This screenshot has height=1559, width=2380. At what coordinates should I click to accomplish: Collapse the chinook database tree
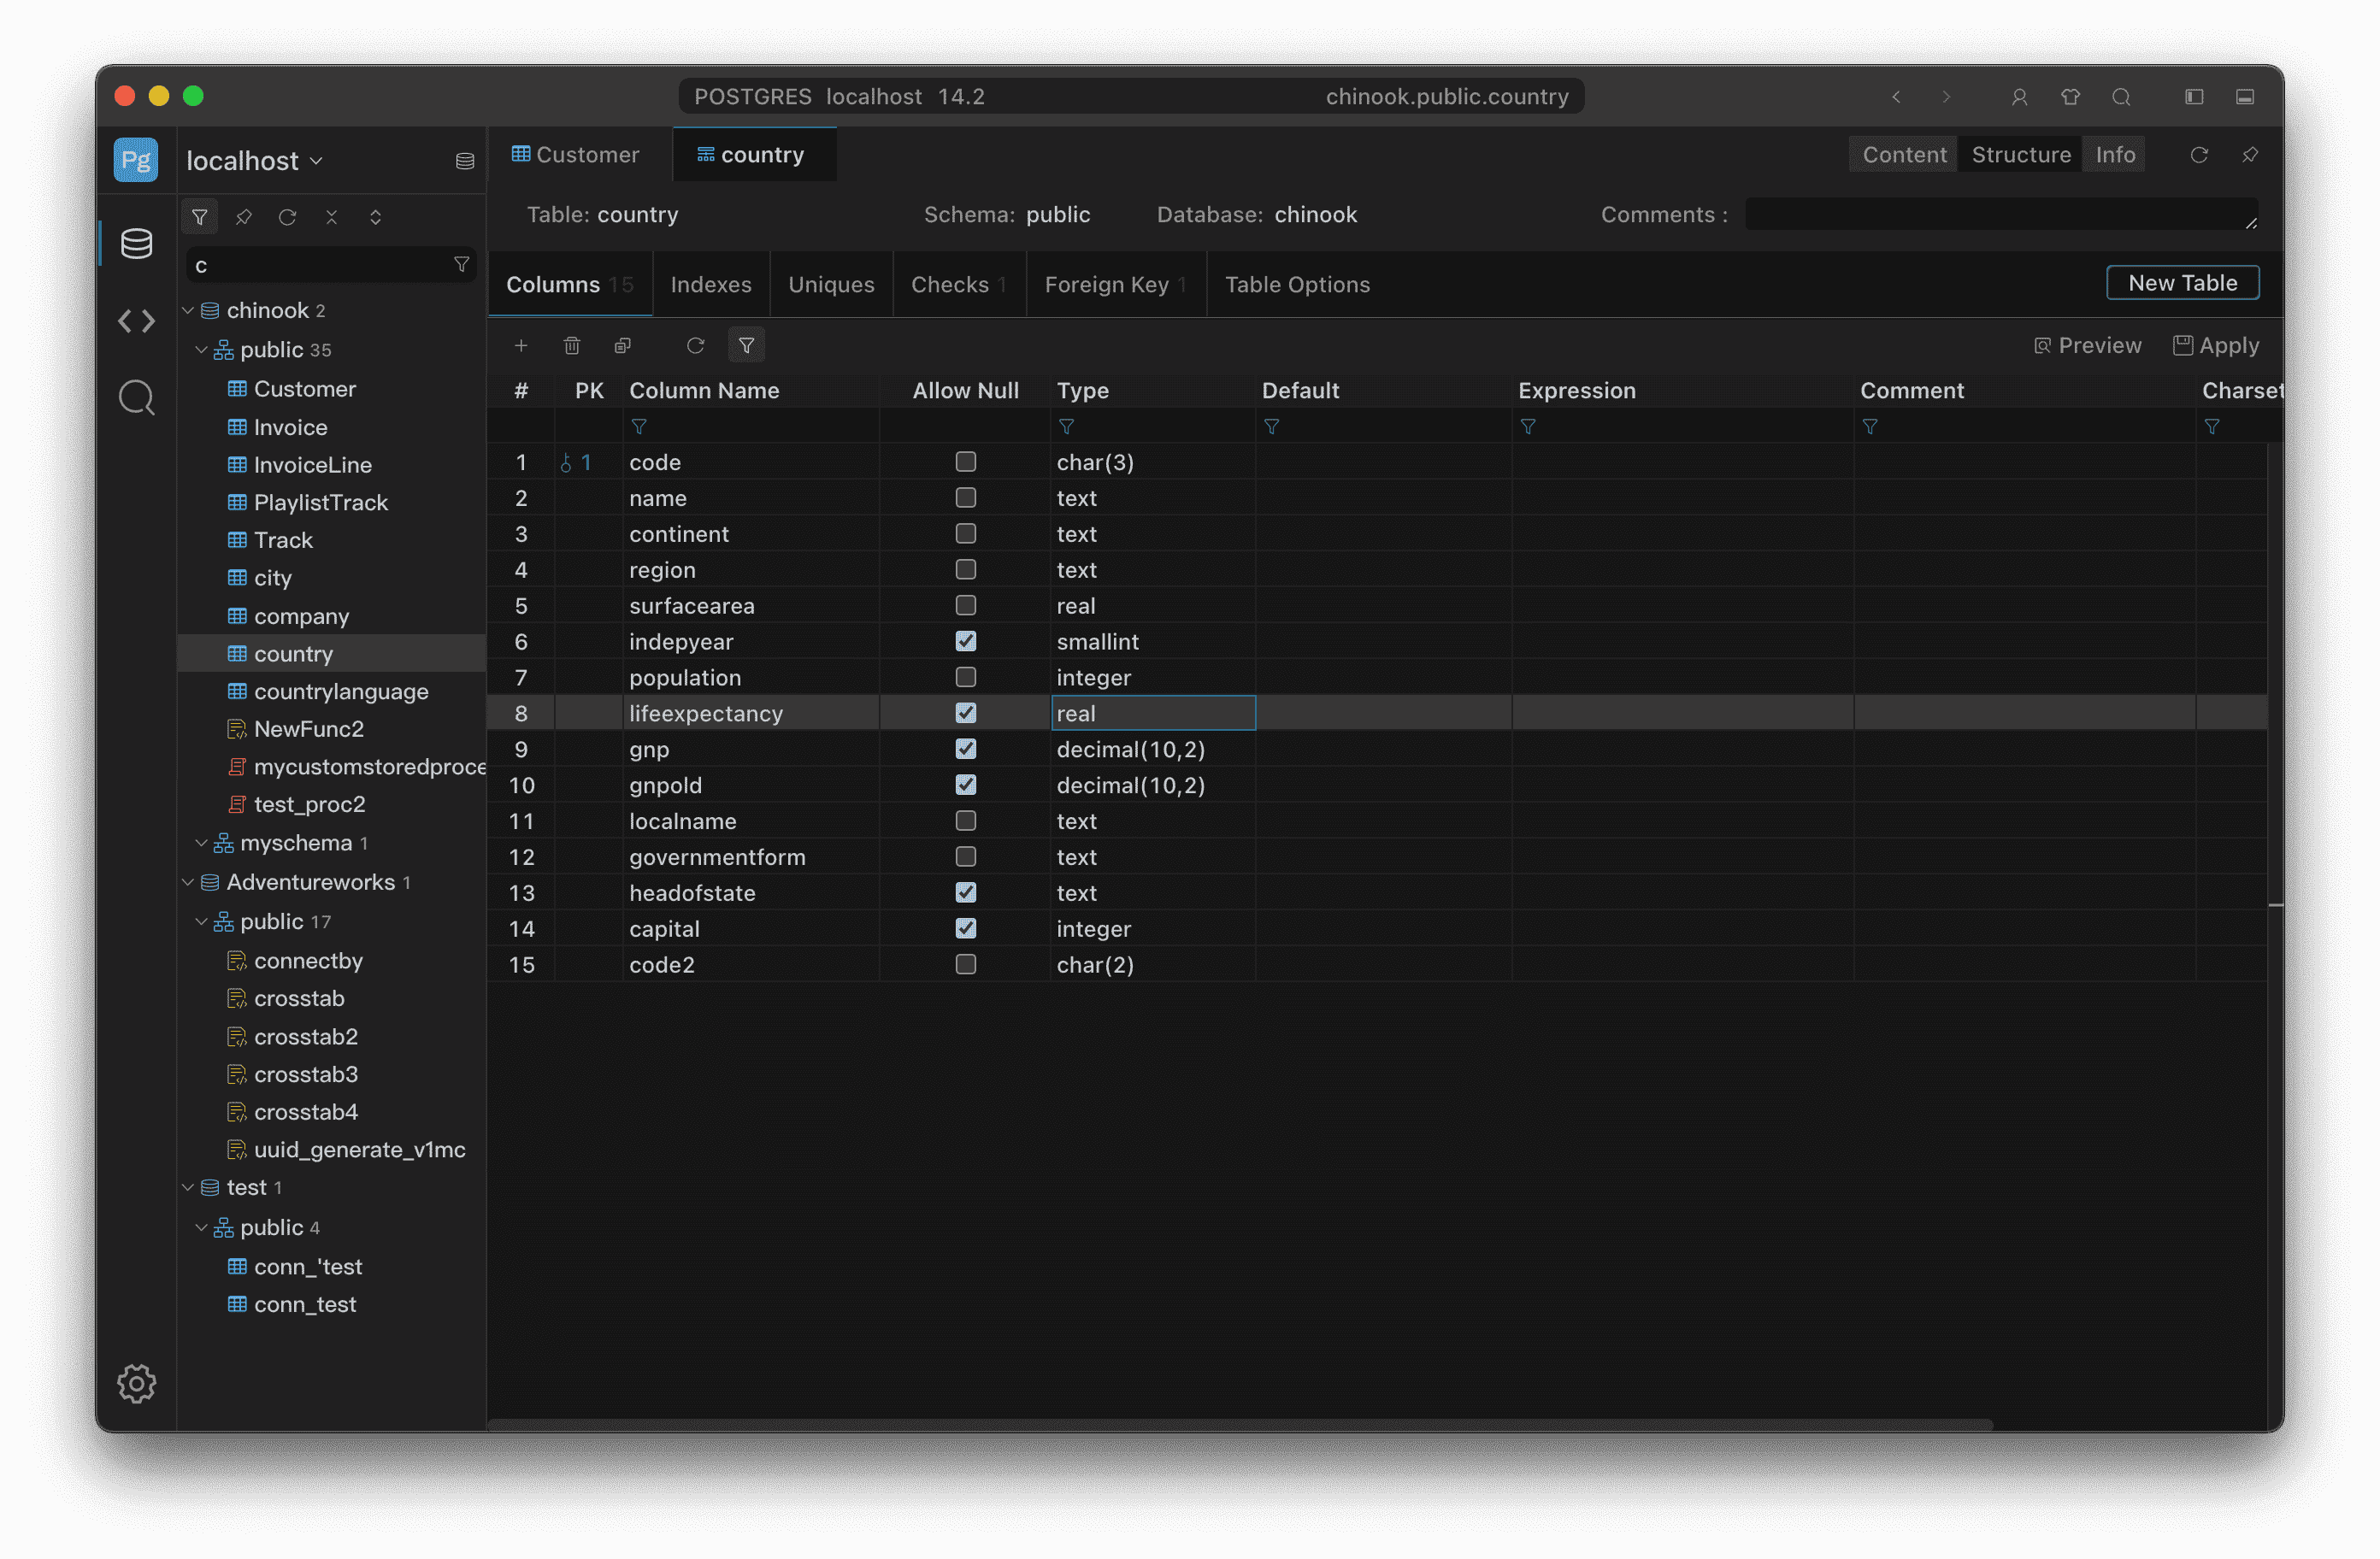pos(188,310)
